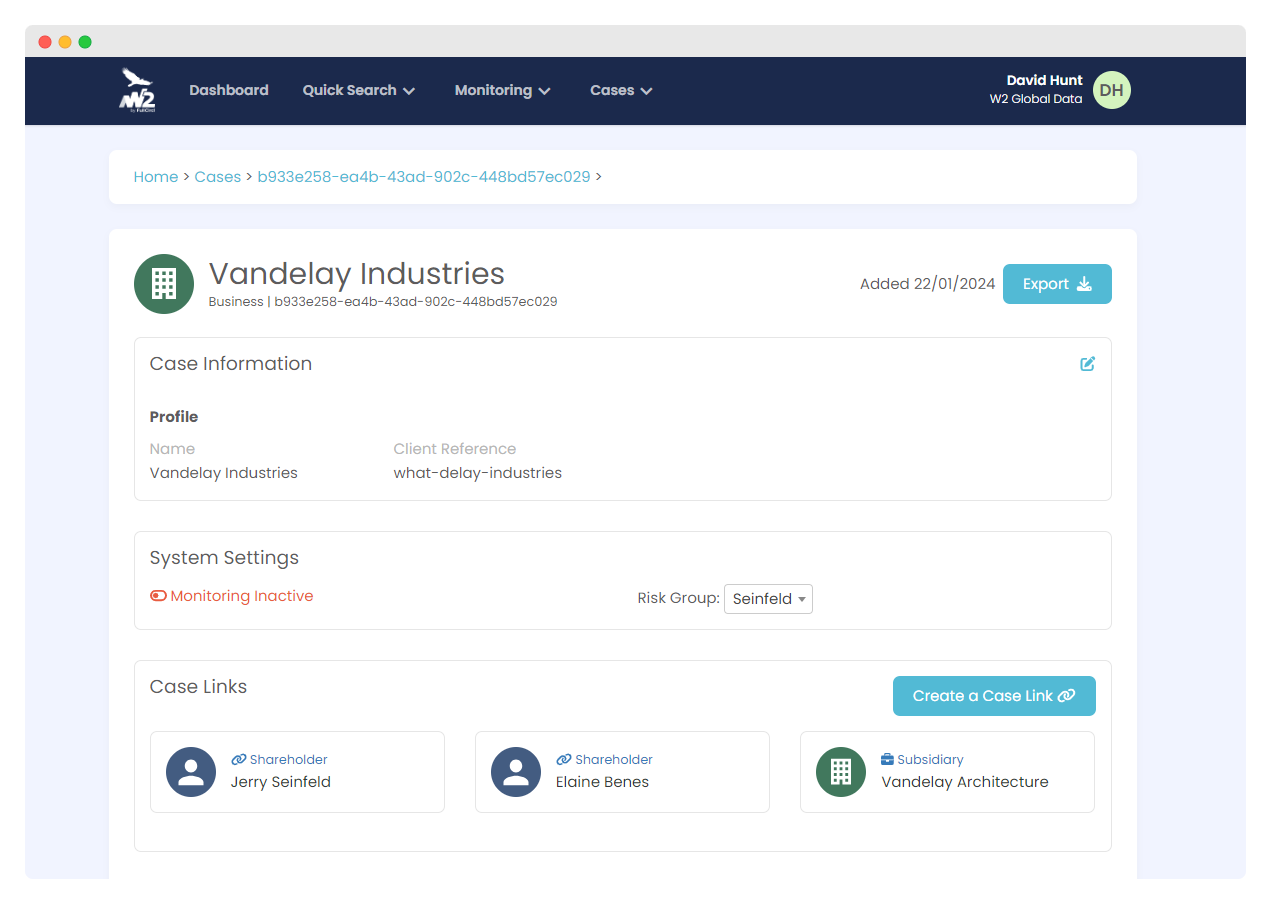Click Elaine Benes' person avatar icon
This screenshot has width=1271, height=904.
pyautogui.click(x=516, y=771)
